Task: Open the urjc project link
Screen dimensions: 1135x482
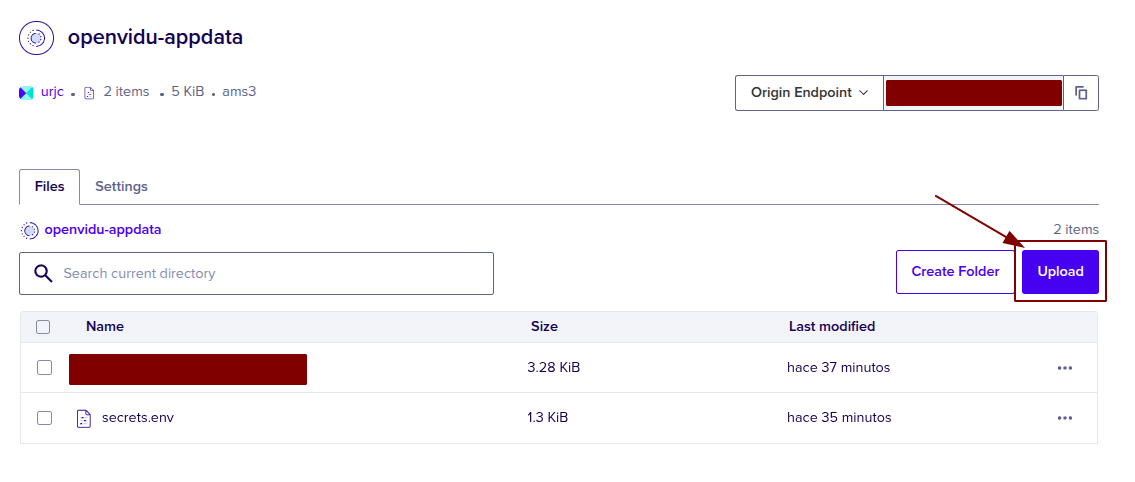Action: pyautogui.click(x=52, y=92)
